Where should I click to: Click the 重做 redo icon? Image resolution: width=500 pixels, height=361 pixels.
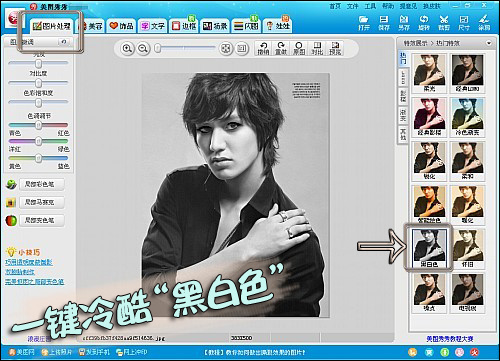(281, 49)
